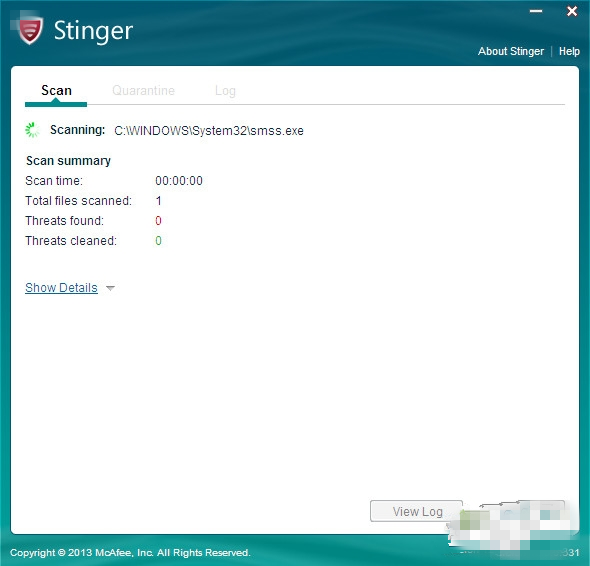The height and width of the screenshot is (566, 590).
Task: Go to the Log tab
Action: [225, 91]
